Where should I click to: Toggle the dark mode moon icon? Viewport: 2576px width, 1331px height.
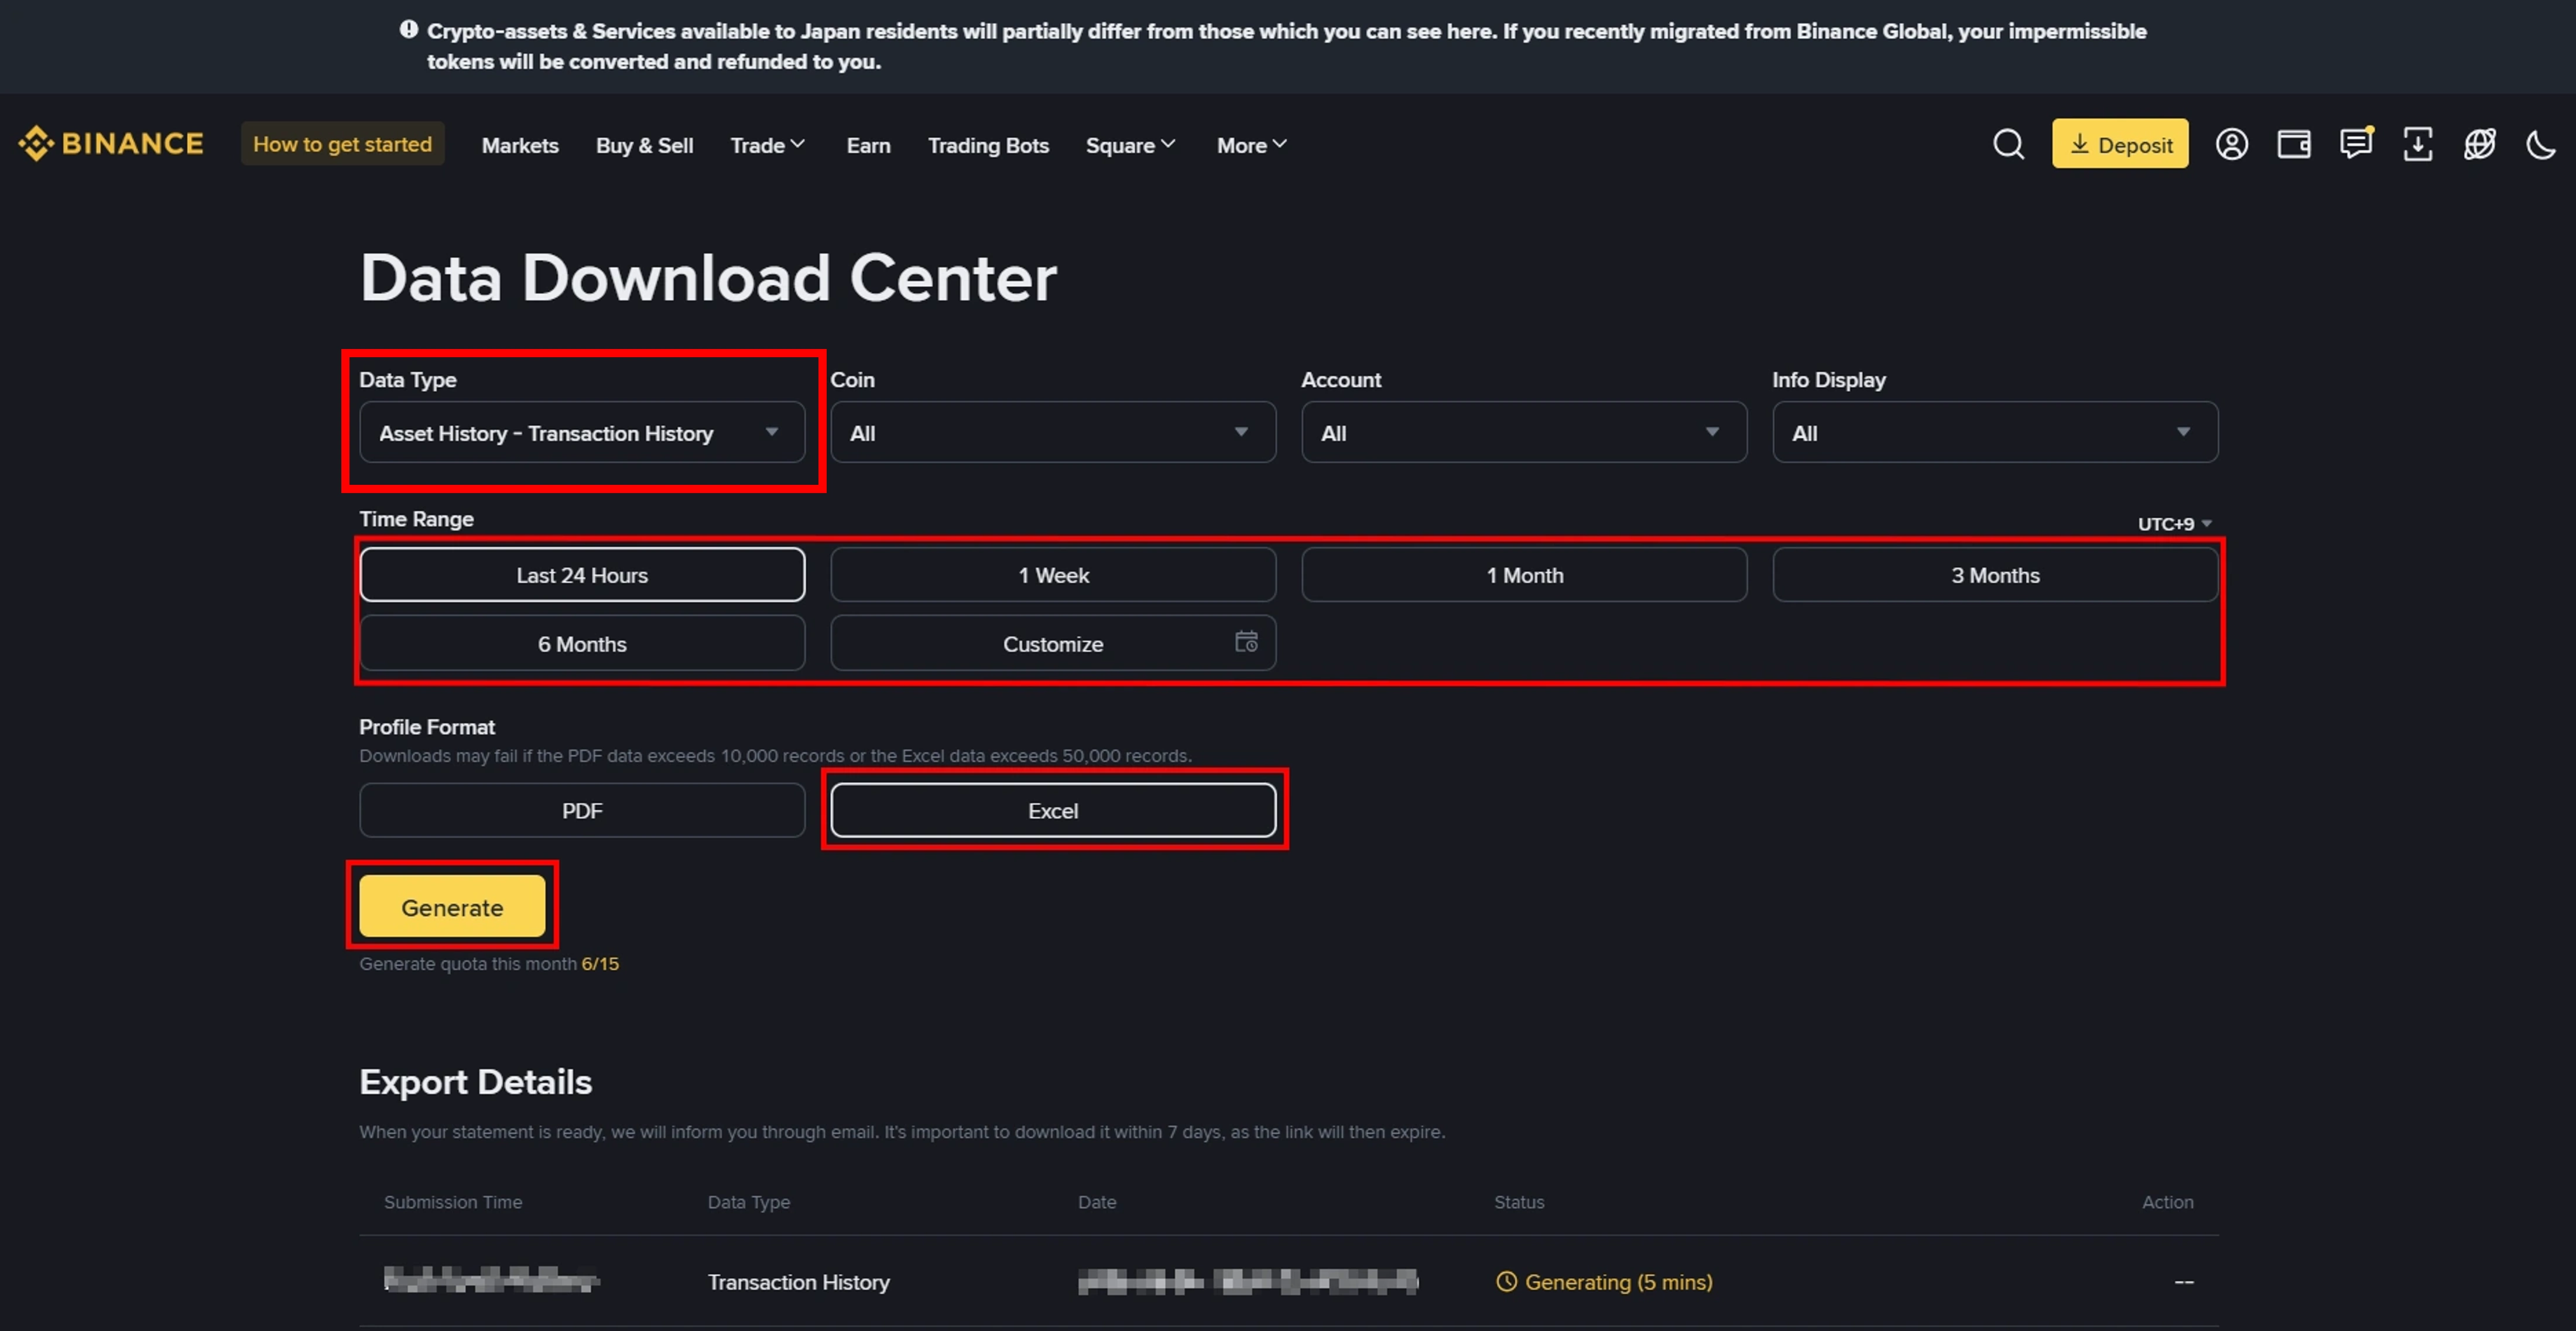pyautogui.click(x=2540, y=145)
